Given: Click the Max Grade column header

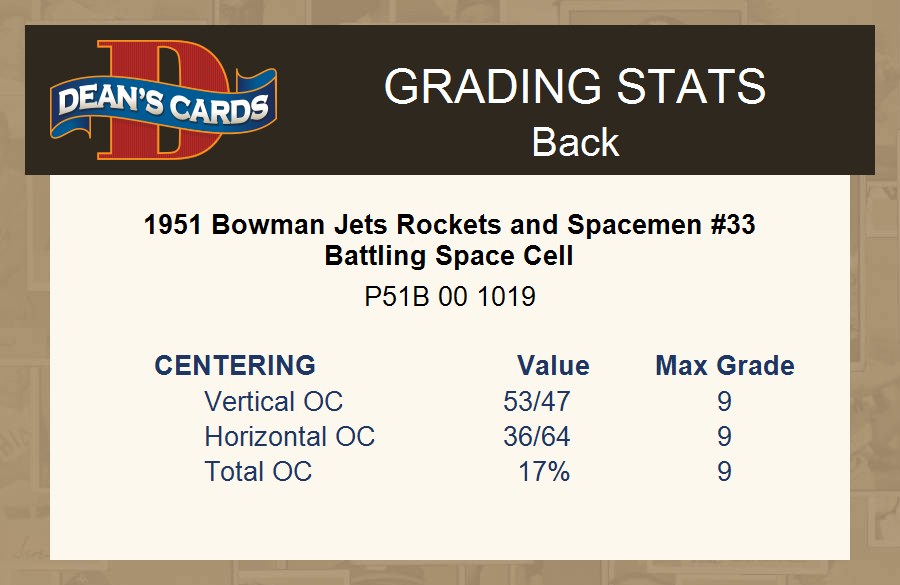Looking at the screenshot, I should tap(725, 366).
